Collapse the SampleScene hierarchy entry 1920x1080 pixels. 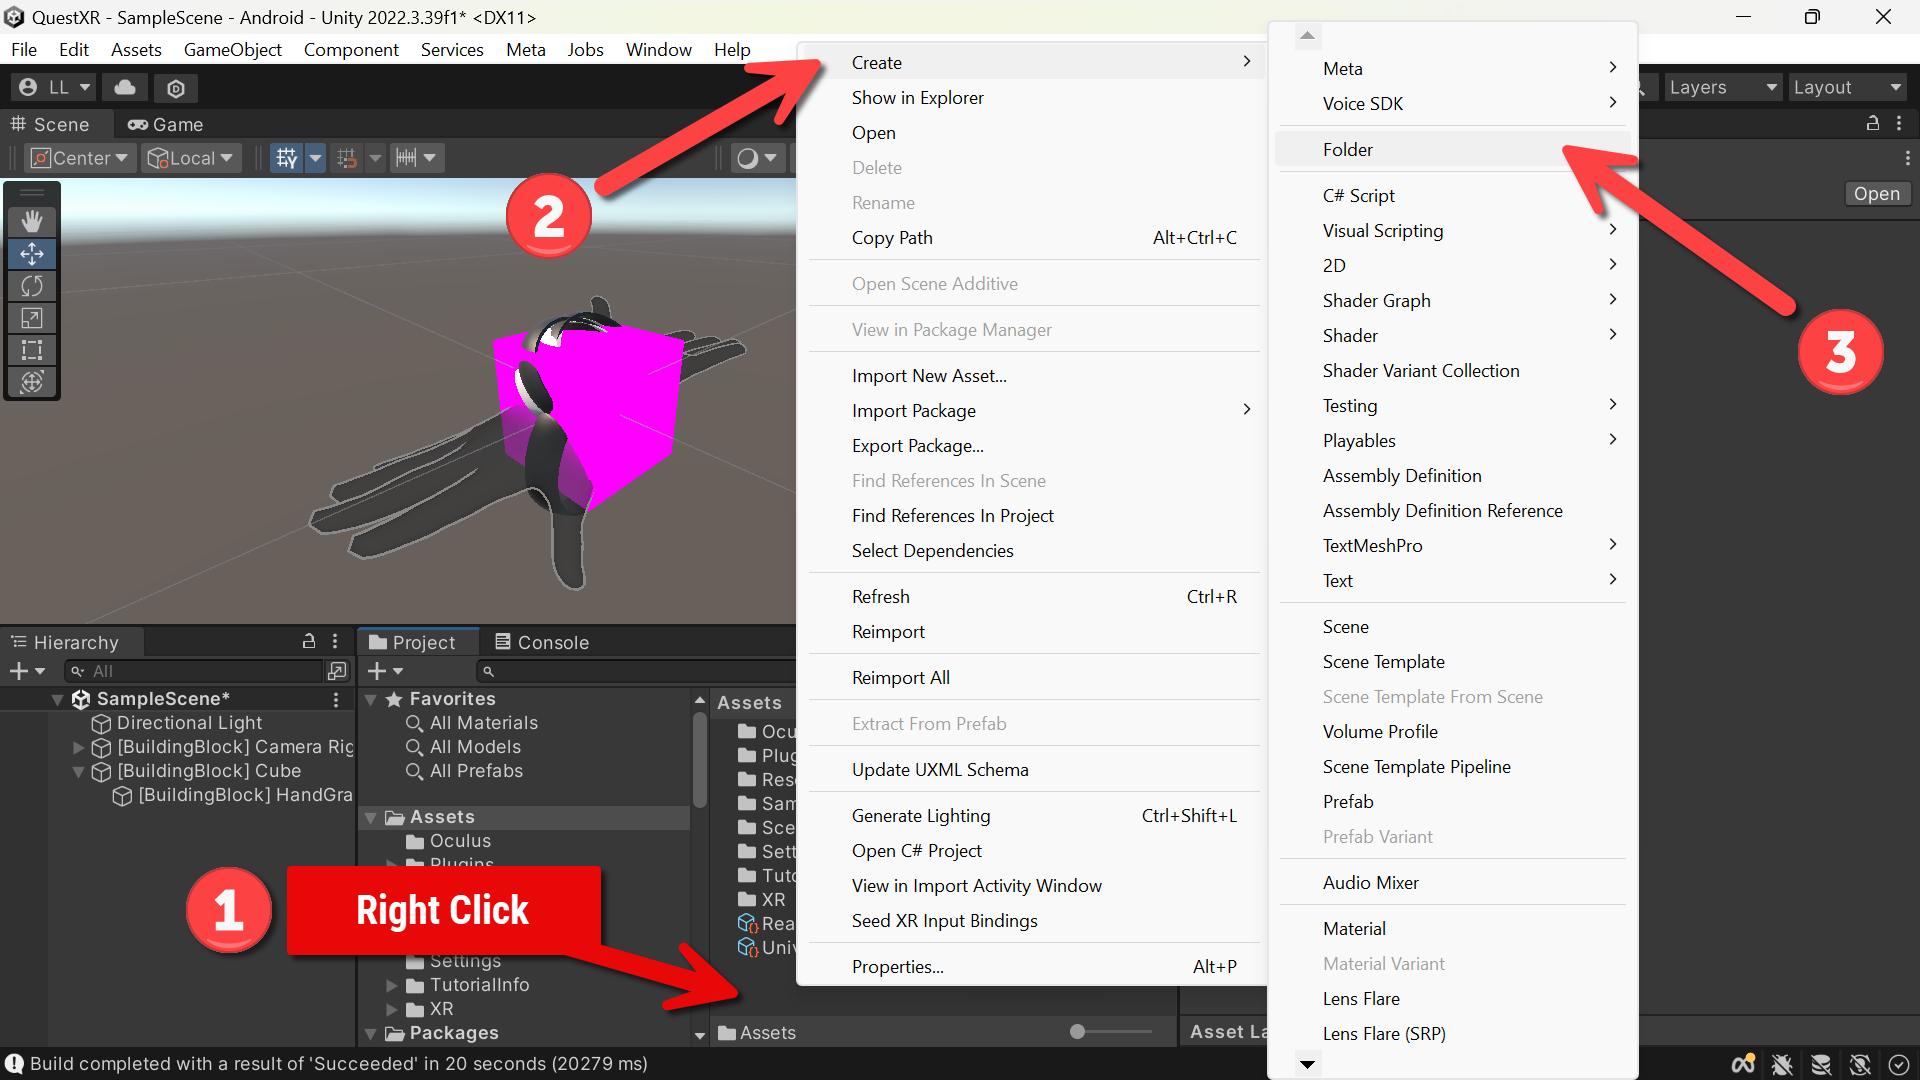58,699
